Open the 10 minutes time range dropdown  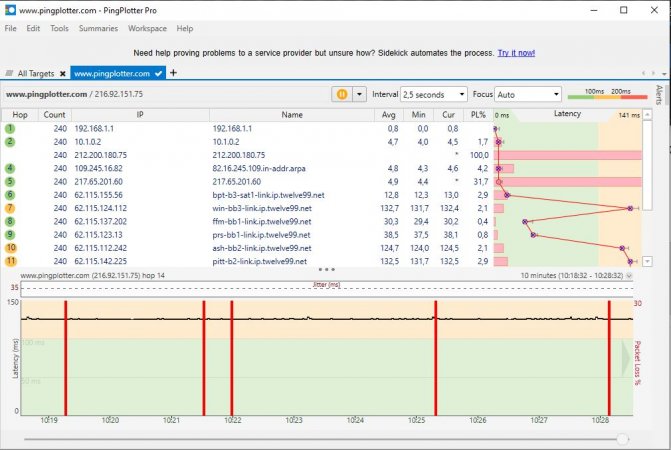coord(629,276)
